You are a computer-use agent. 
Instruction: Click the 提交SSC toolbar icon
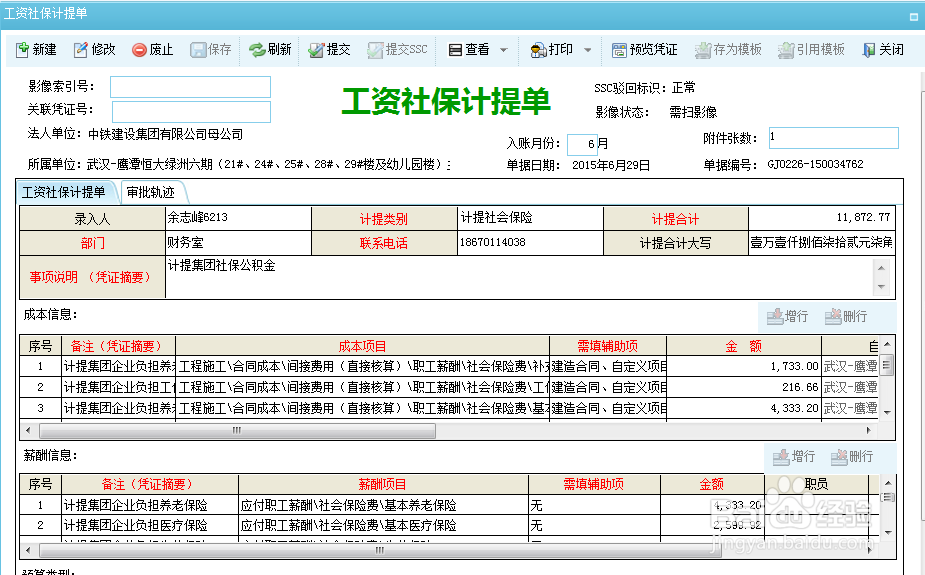click(375, 50)
